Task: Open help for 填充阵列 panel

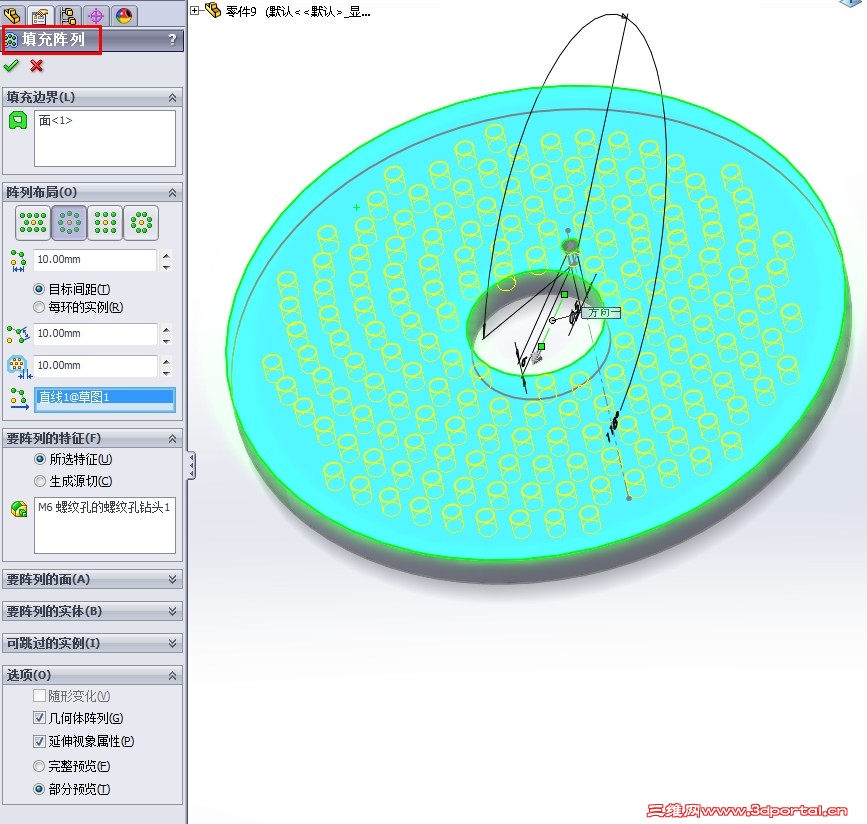Action: click(x=172, y=39)
